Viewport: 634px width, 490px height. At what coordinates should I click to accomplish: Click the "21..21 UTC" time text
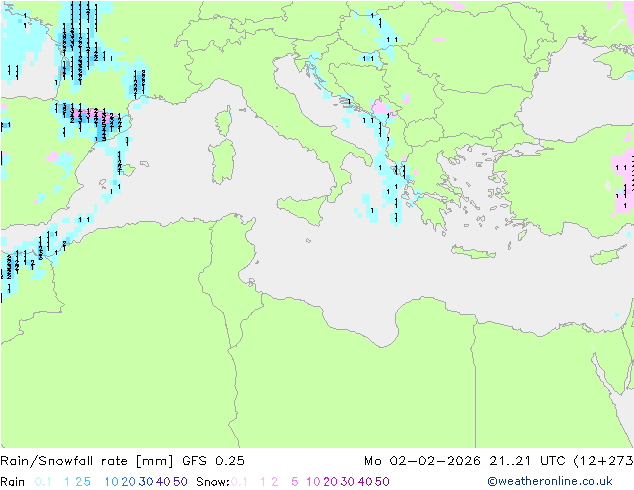click(x=527, y=461)
